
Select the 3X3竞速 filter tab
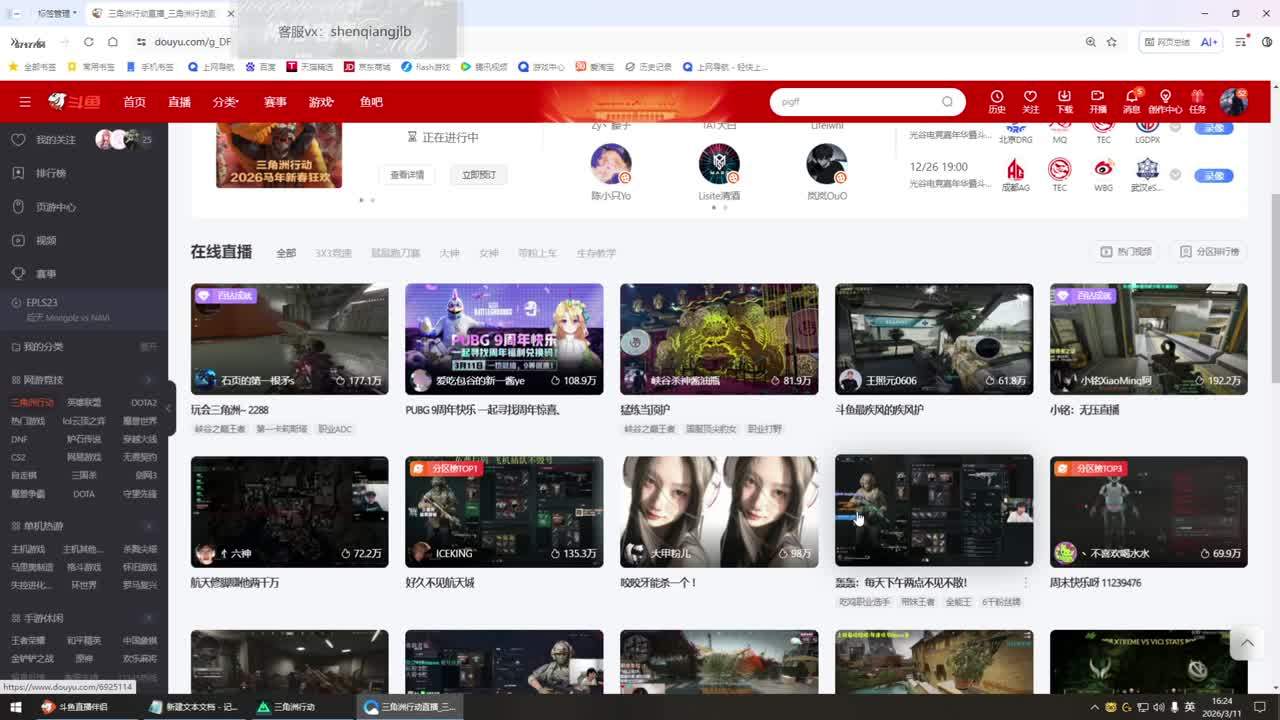click(333, 254)
